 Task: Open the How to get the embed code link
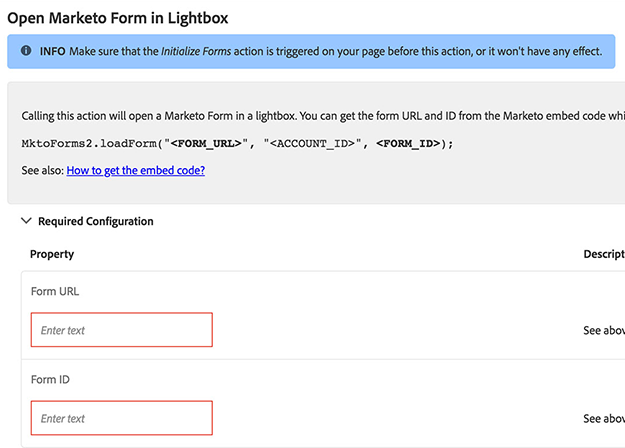tap(136, 170)
